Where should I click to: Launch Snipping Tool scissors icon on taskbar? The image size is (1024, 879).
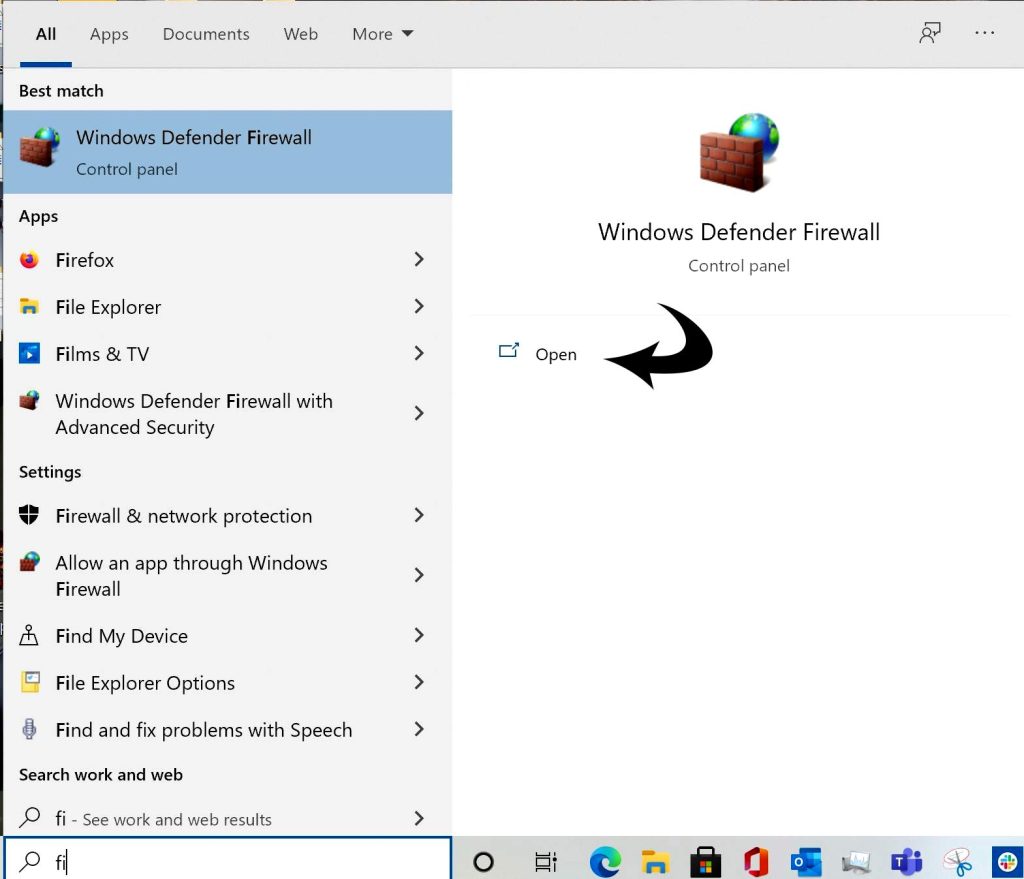(957, 862)
